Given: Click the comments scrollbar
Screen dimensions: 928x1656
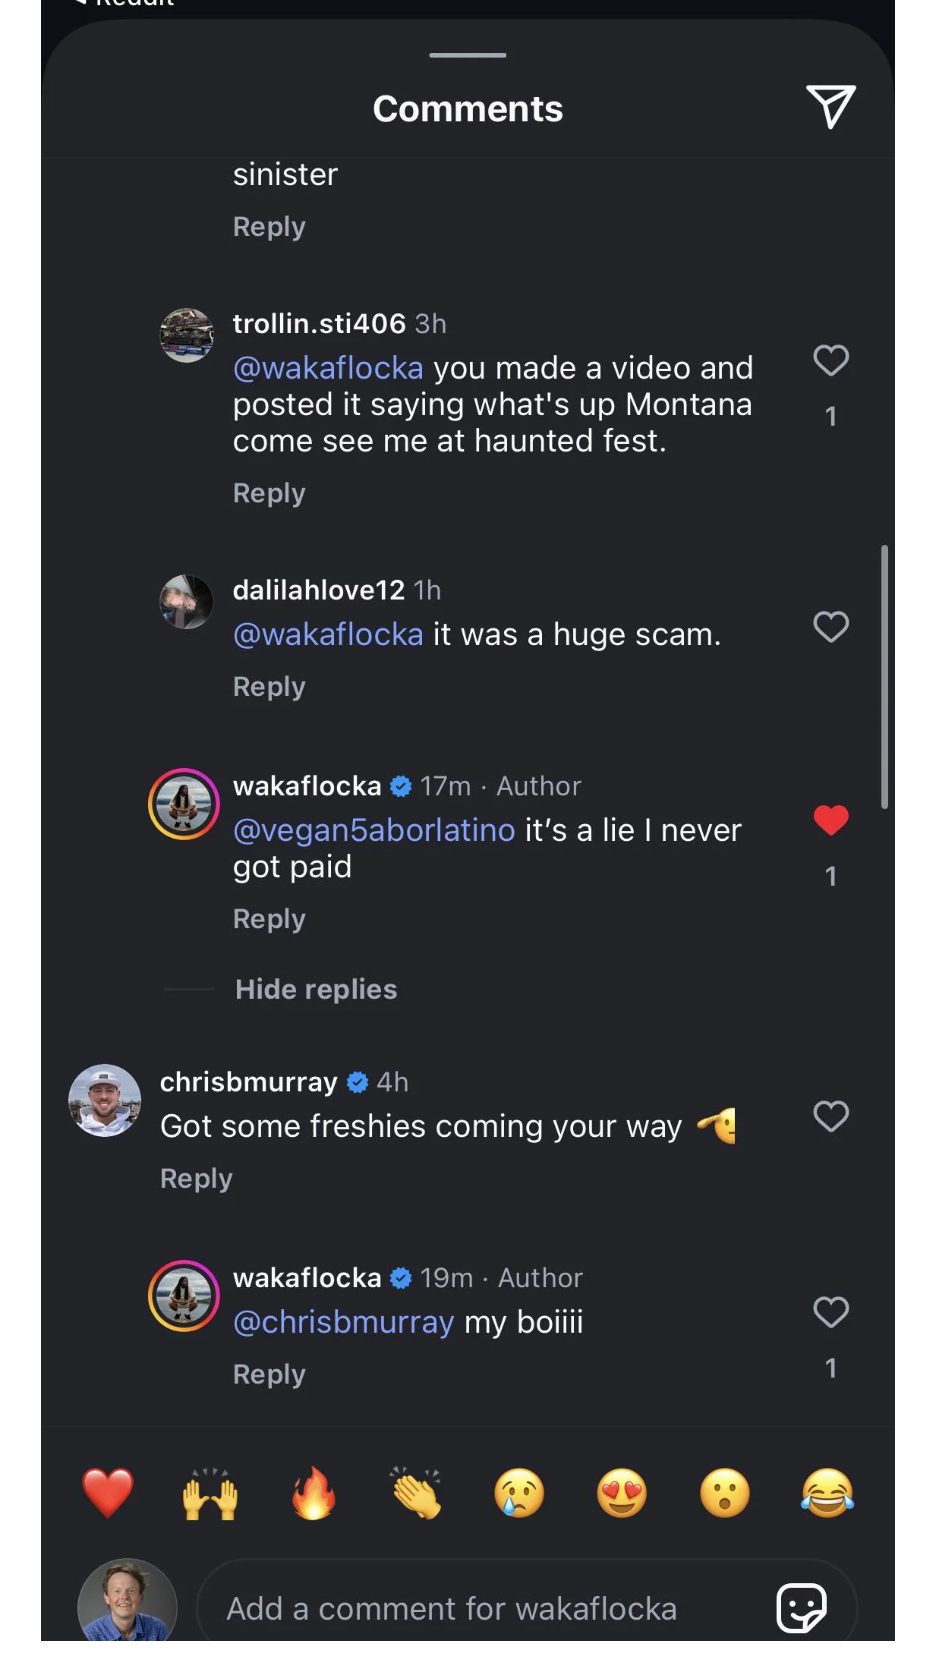Looking at the screenshot, I should 884,676.
